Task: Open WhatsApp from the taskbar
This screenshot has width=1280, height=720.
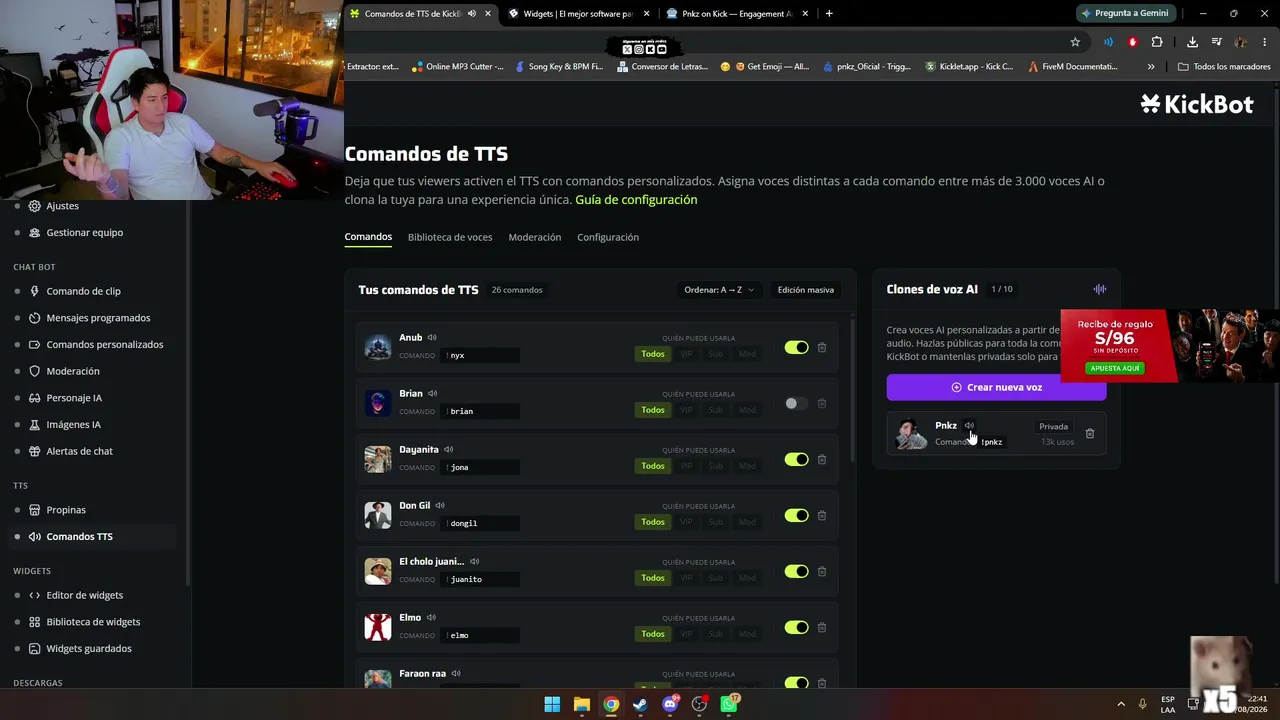Action: [x=729, y=704]
